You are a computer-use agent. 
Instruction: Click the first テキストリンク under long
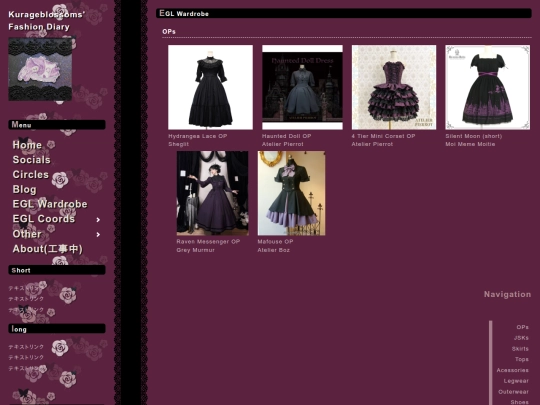(x=26, y=347)
